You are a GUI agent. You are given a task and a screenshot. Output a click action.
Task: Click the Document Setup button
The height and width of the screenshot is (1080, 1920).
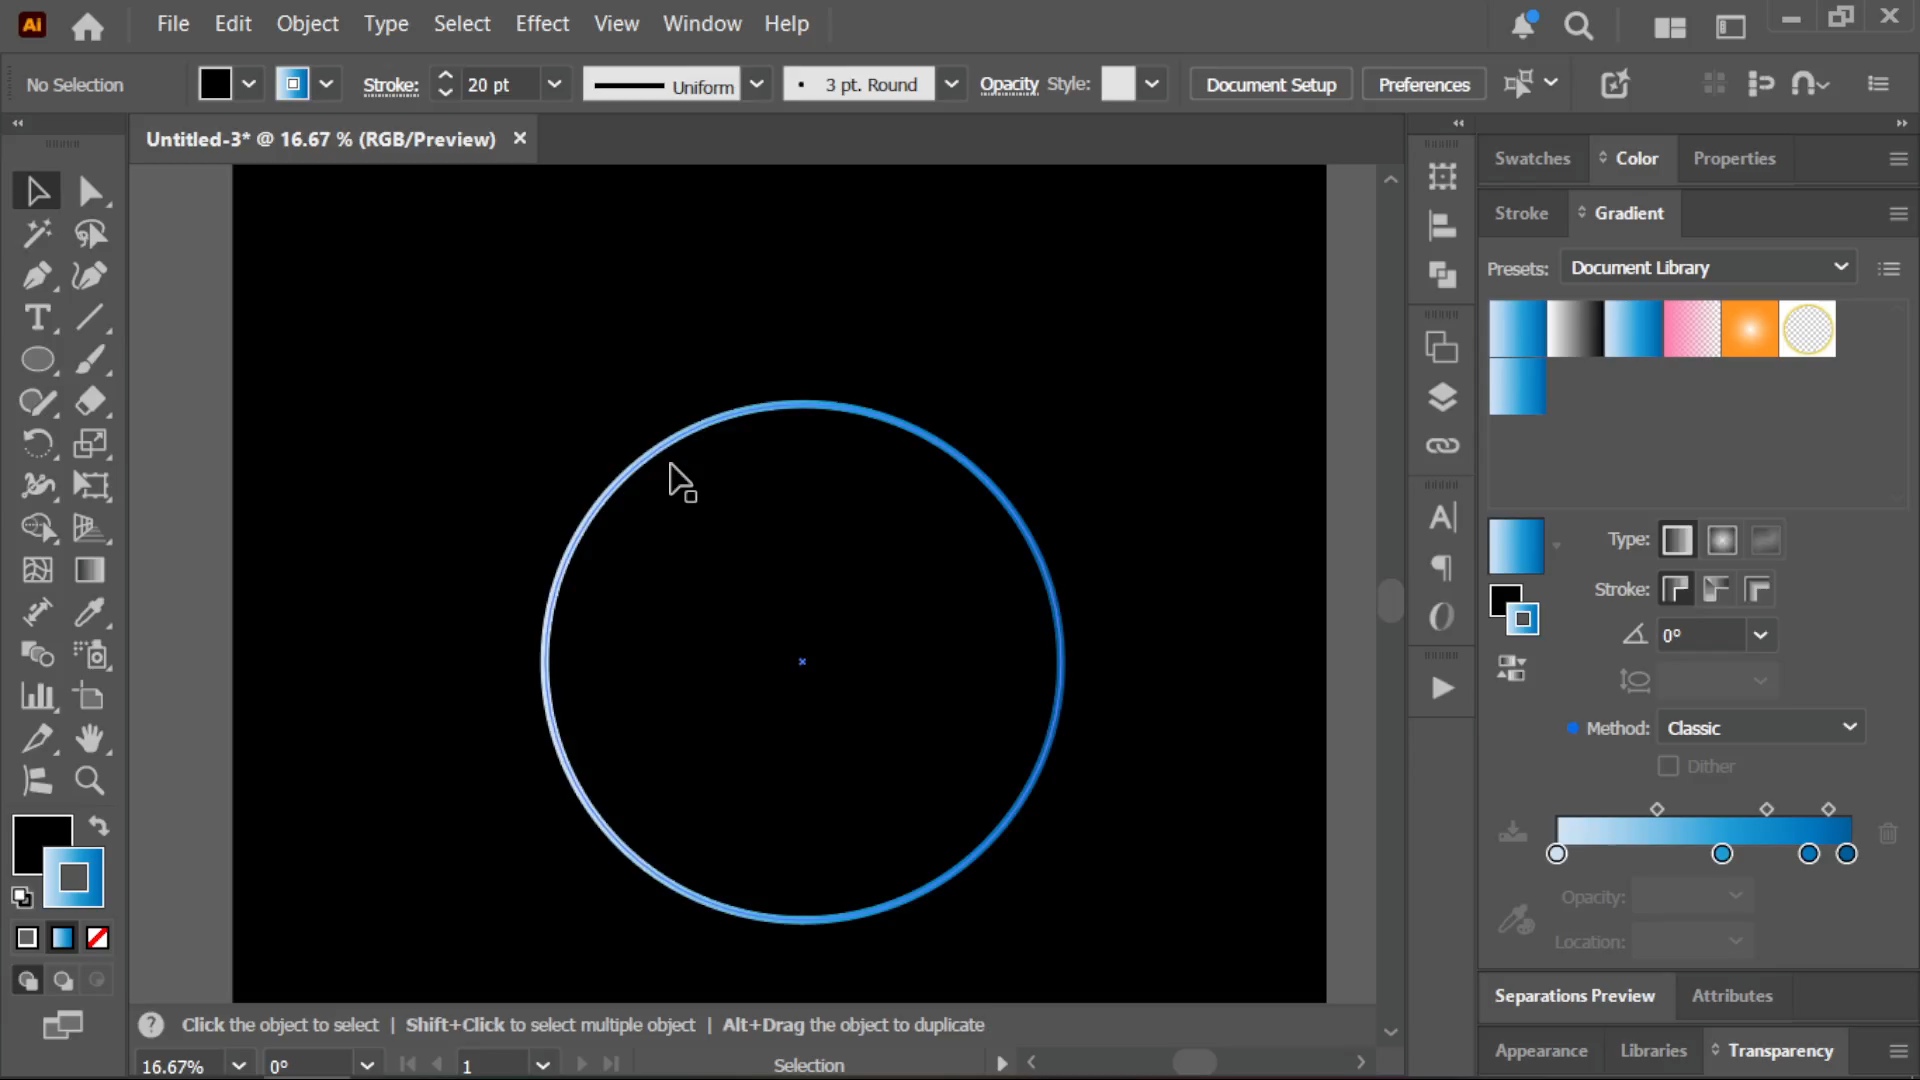(x=1271, y=85)
